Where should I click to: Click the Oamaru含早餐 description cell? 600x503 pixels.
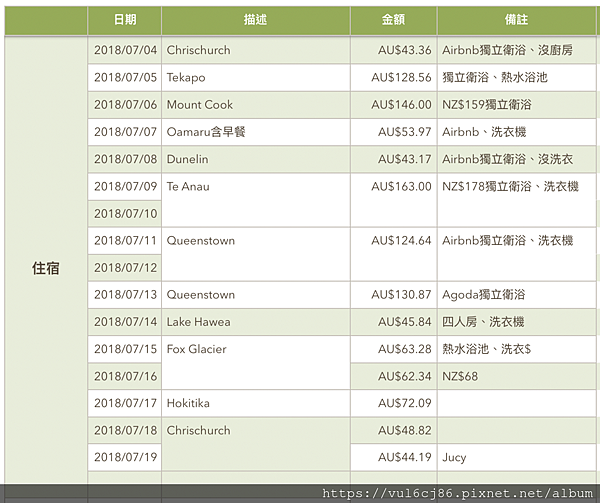click(256, 132)
